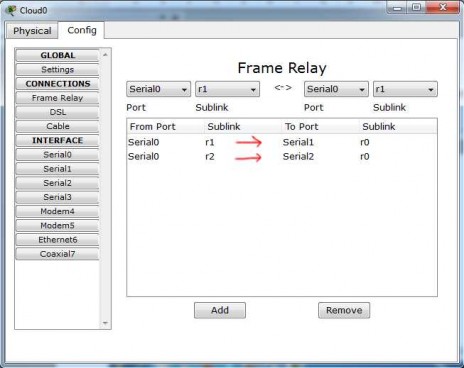Open the DSL connections page

click(57, 112)
